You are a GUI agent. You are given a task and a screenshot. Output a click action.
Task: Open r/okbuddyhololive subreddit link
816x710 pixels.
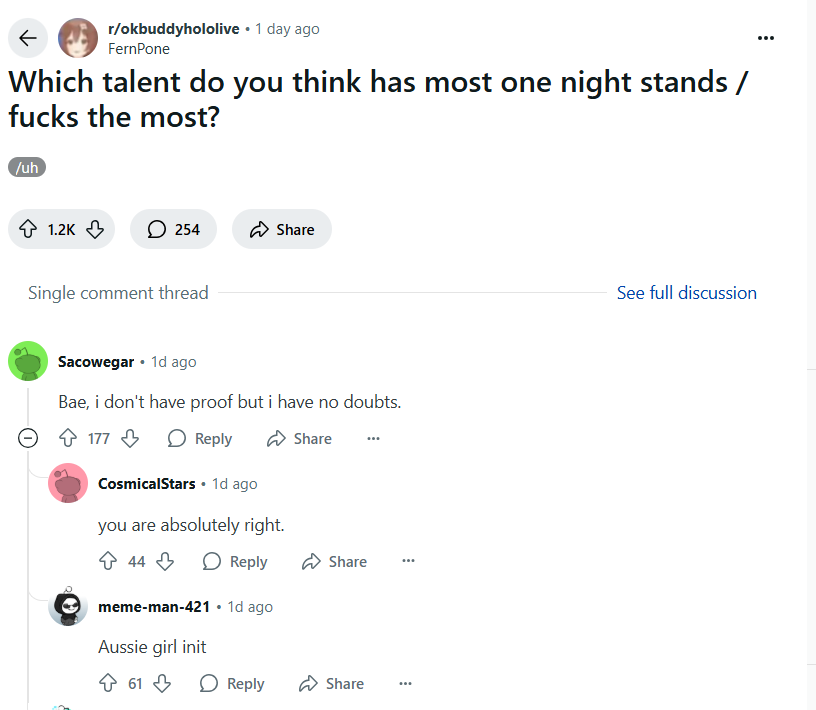coord(173,29)
